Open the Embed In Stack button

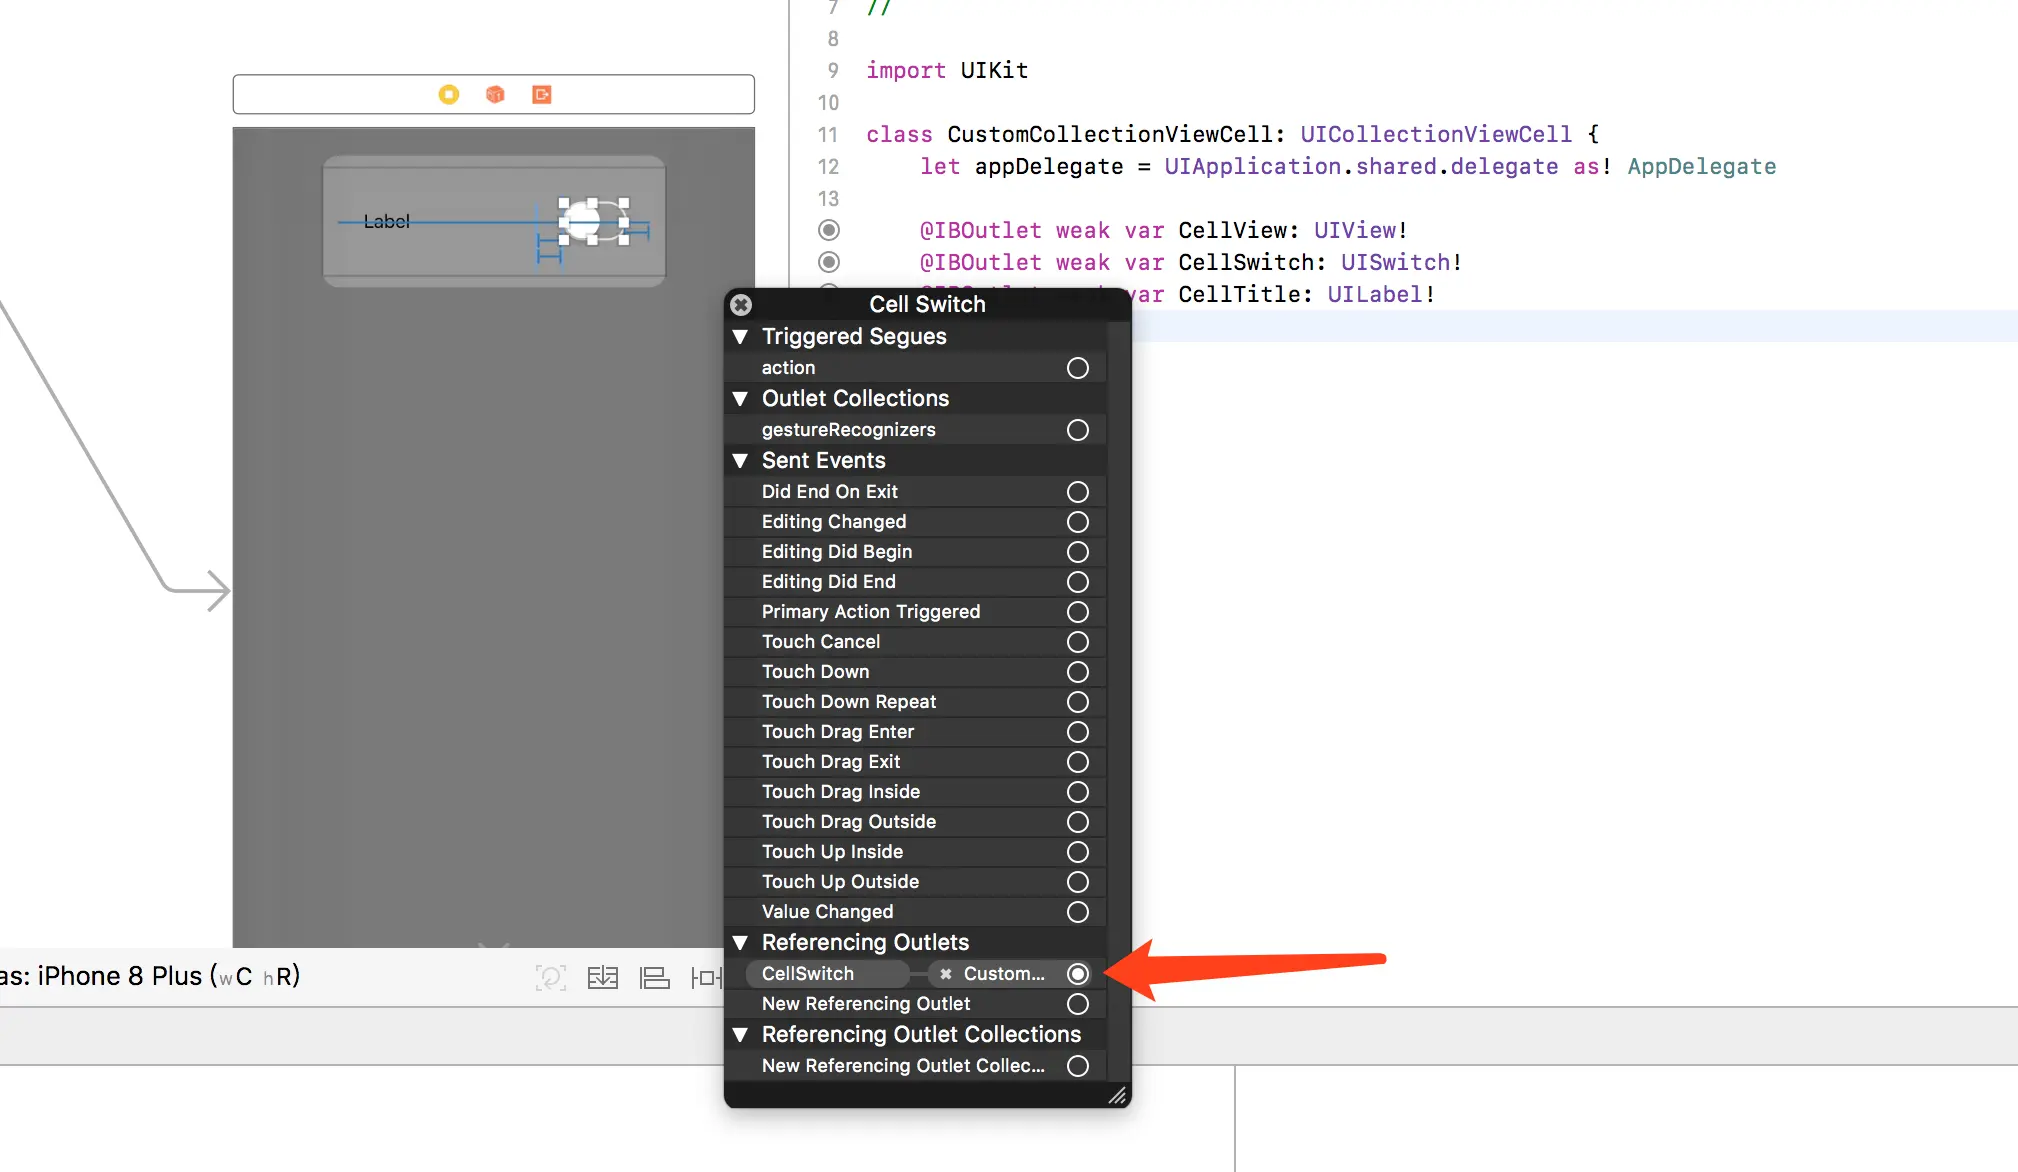(x=602, y=977)
